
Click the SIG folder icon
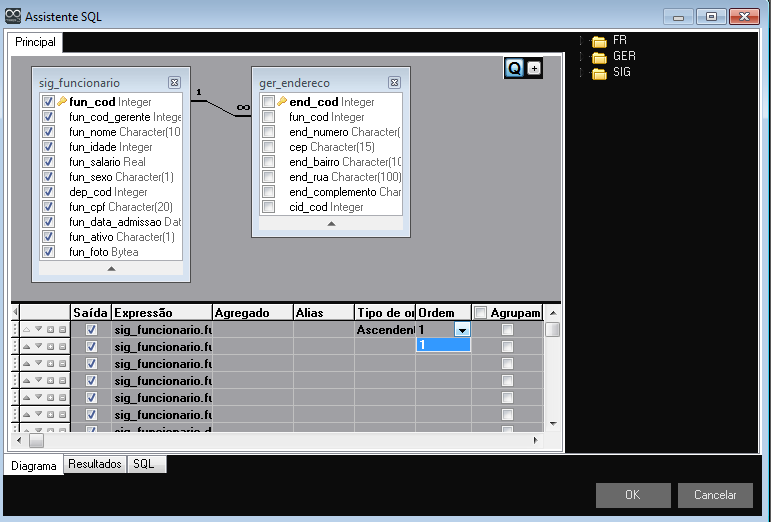pos(599,73)
